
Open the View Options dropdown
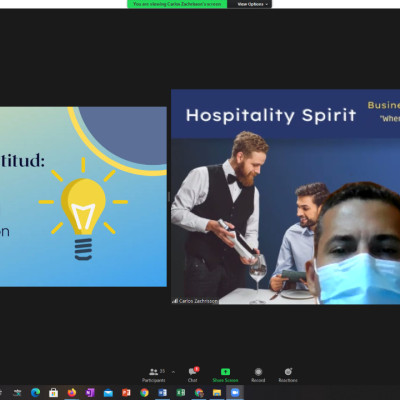[252, 4]
